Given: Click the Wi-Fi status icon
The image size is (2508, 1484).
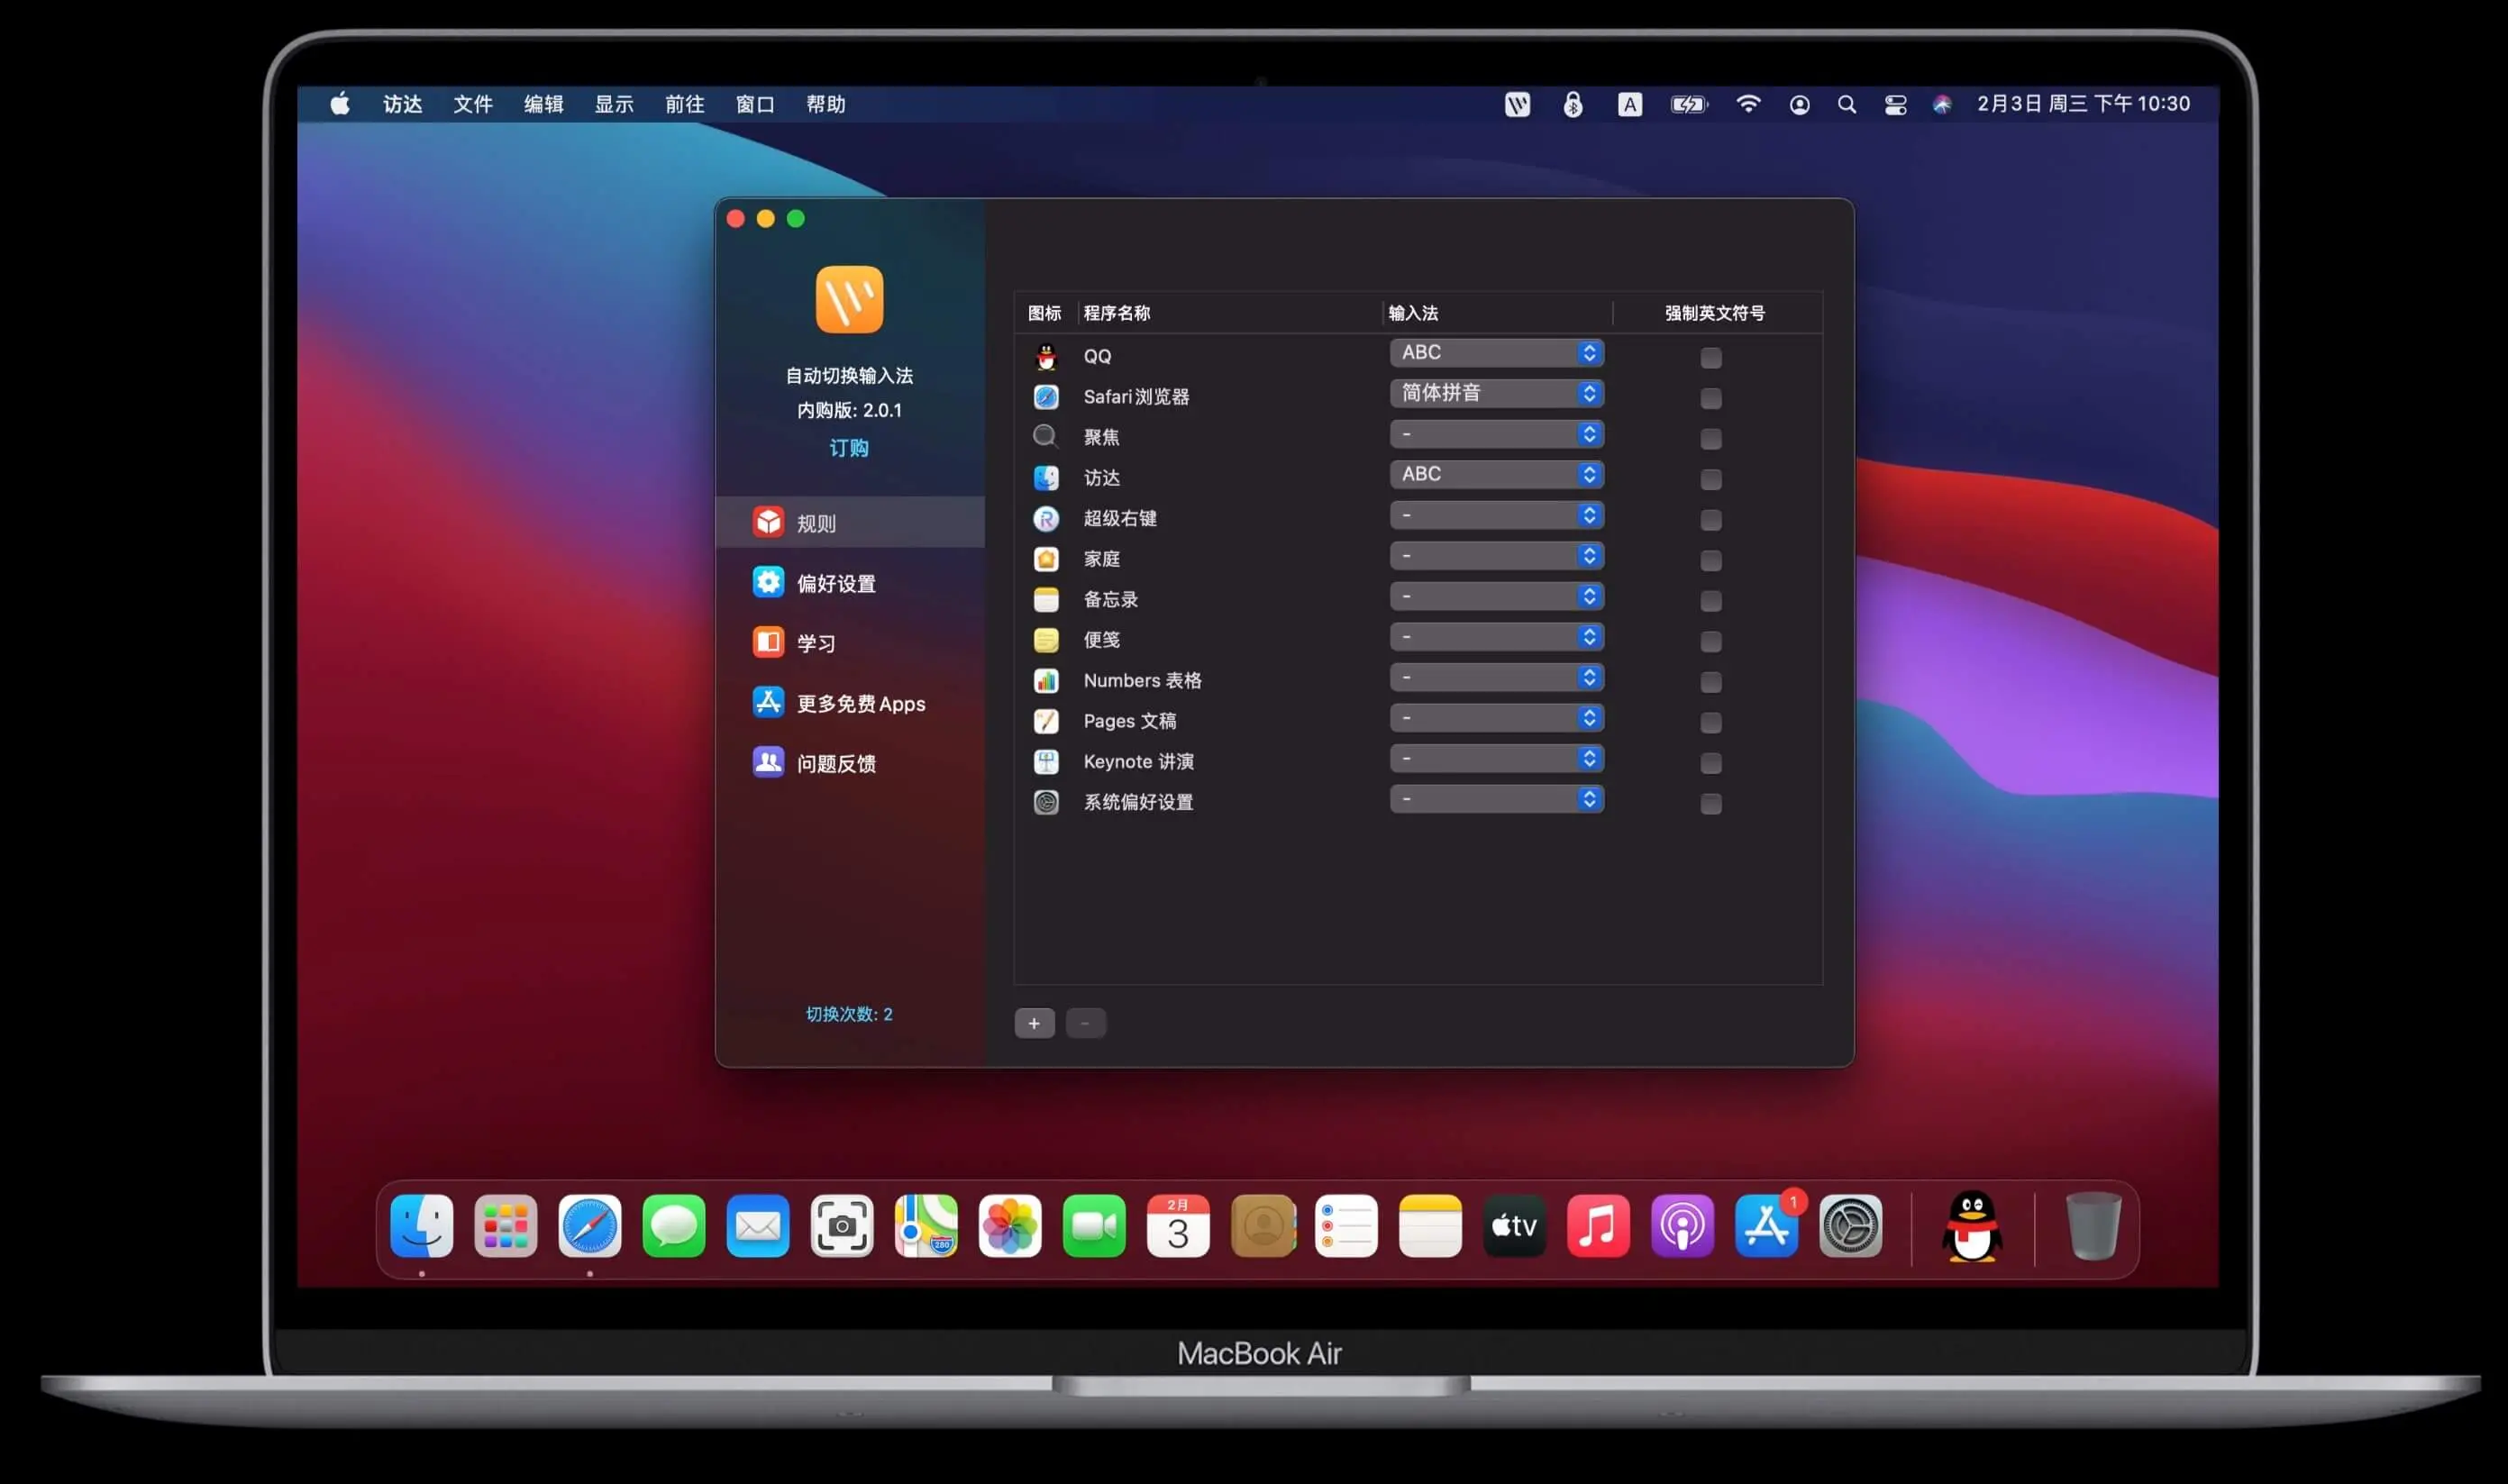Looking at the screenshot, I should click(1747, 104).
